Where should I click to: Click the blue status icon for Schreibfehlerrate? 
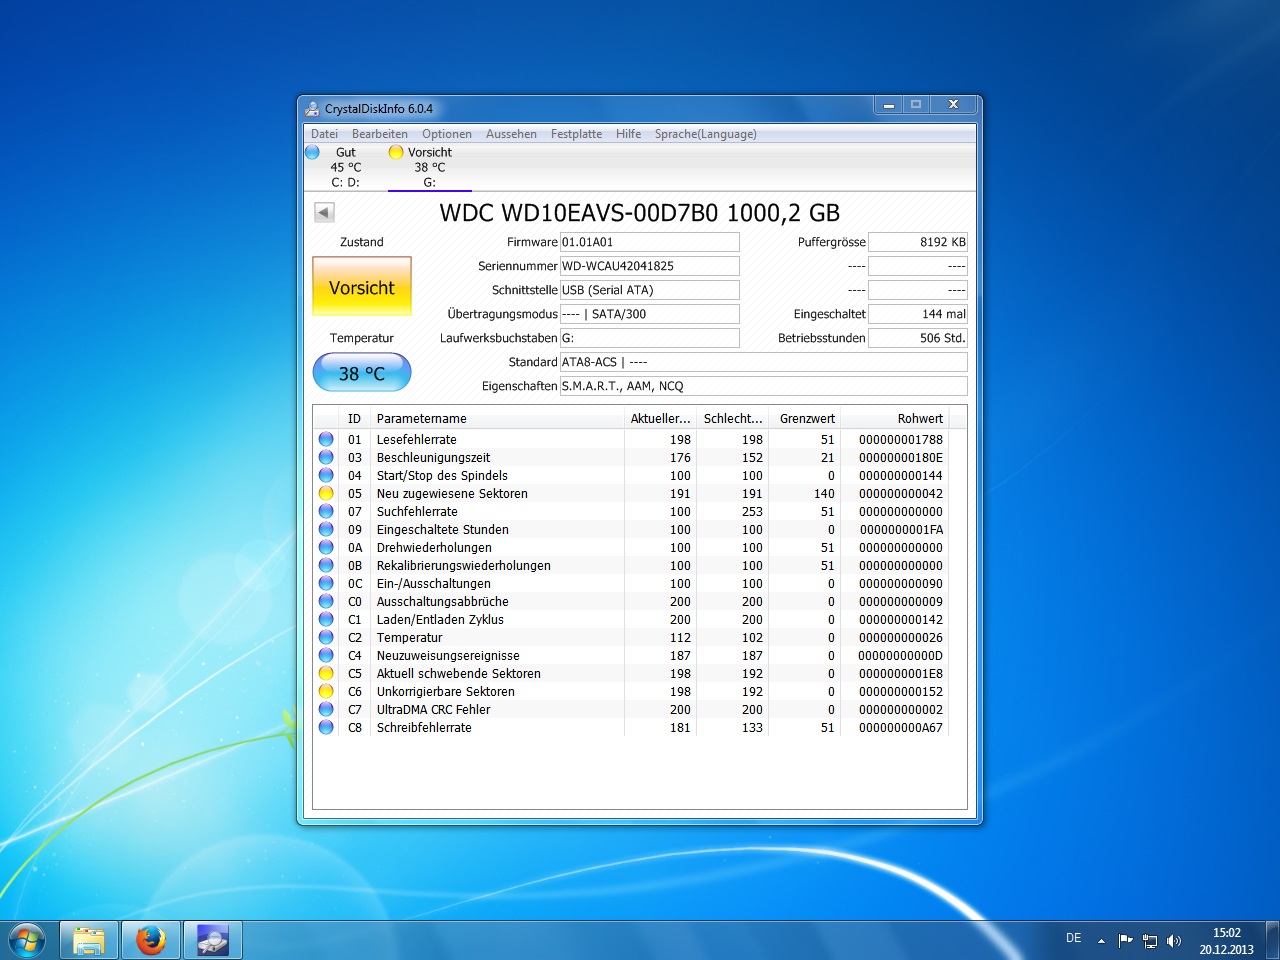tap(326, 728)
